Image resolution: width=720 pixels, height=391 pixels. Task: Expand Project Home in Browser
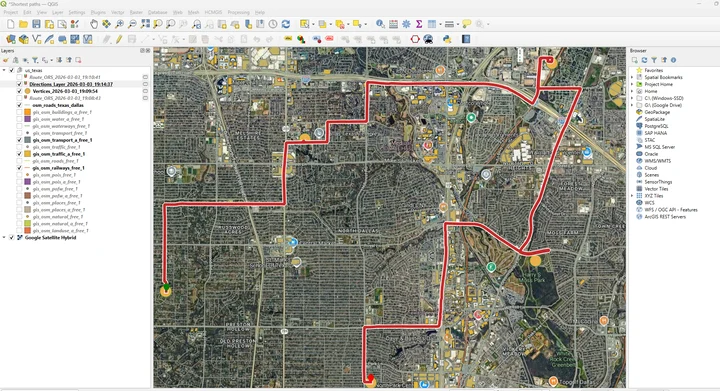pyautogui.click(x=632, y=84)
